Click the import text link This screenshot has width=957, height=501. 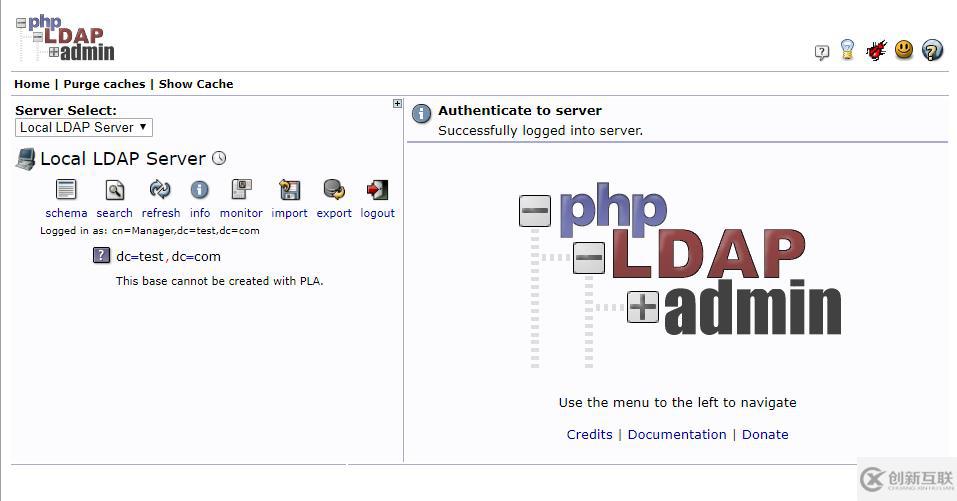point(289,213)
